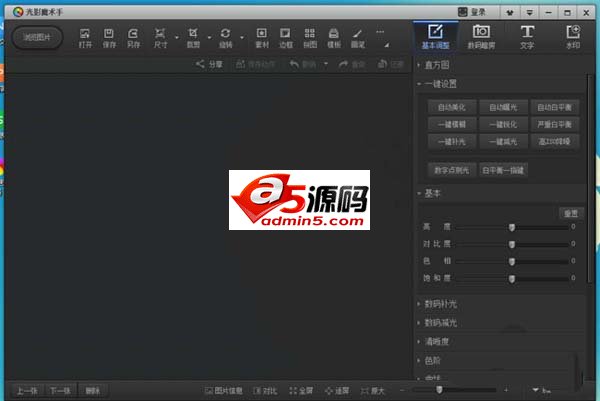Click the 打开 (Open) toolbar icon

pos(85,37)
